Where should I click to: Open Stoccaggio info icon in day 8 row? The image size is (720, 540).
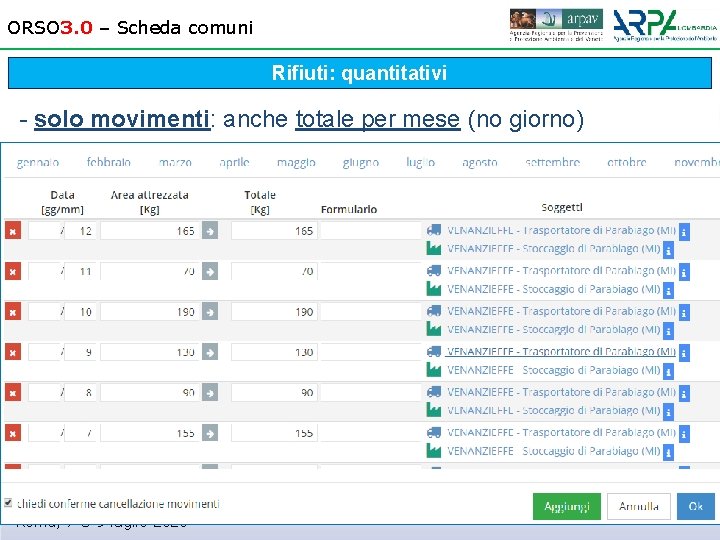pyautogui.click(x=669, y=412)
